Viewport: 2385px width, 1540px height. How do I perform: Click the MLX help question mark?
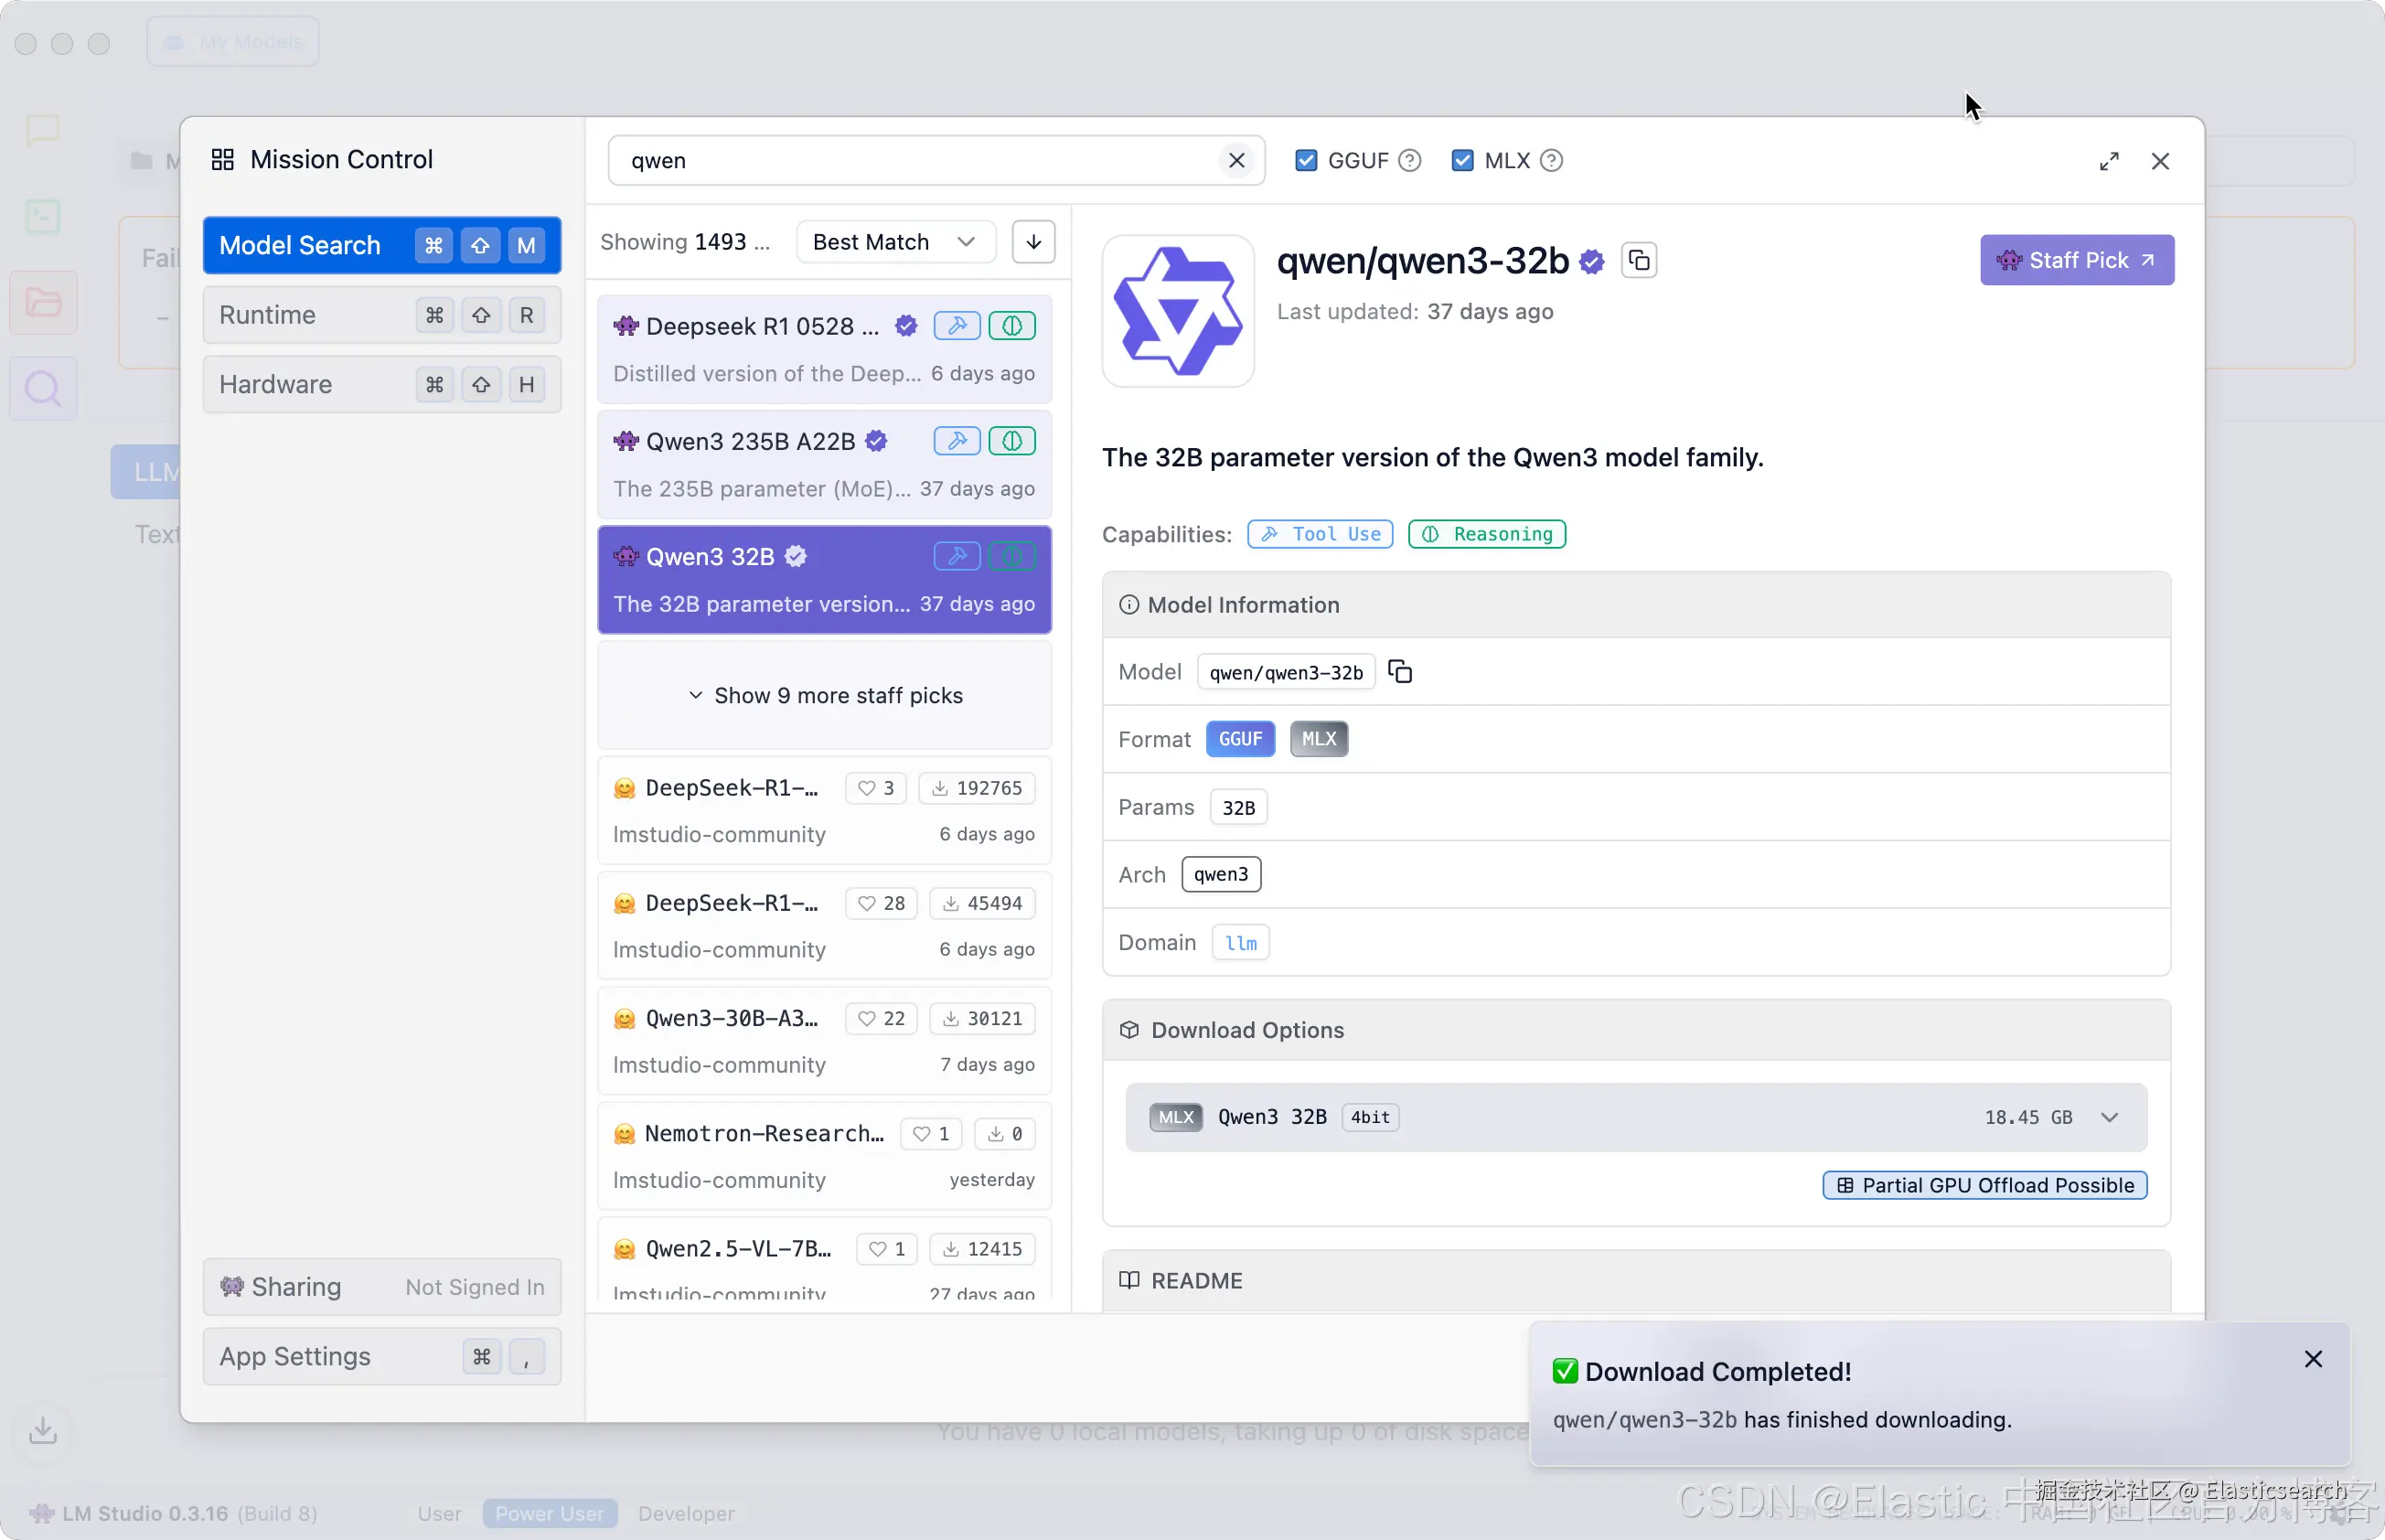point(1551,161)
